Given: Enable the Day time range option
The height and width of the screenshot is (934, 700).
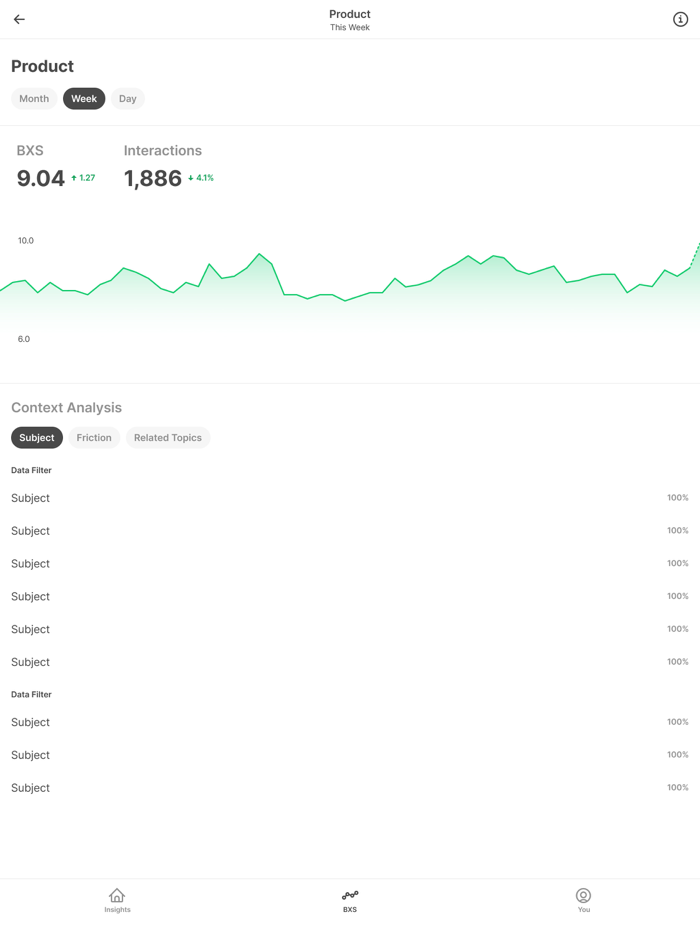Looking at the screenshot, I should tap(127, 98).
